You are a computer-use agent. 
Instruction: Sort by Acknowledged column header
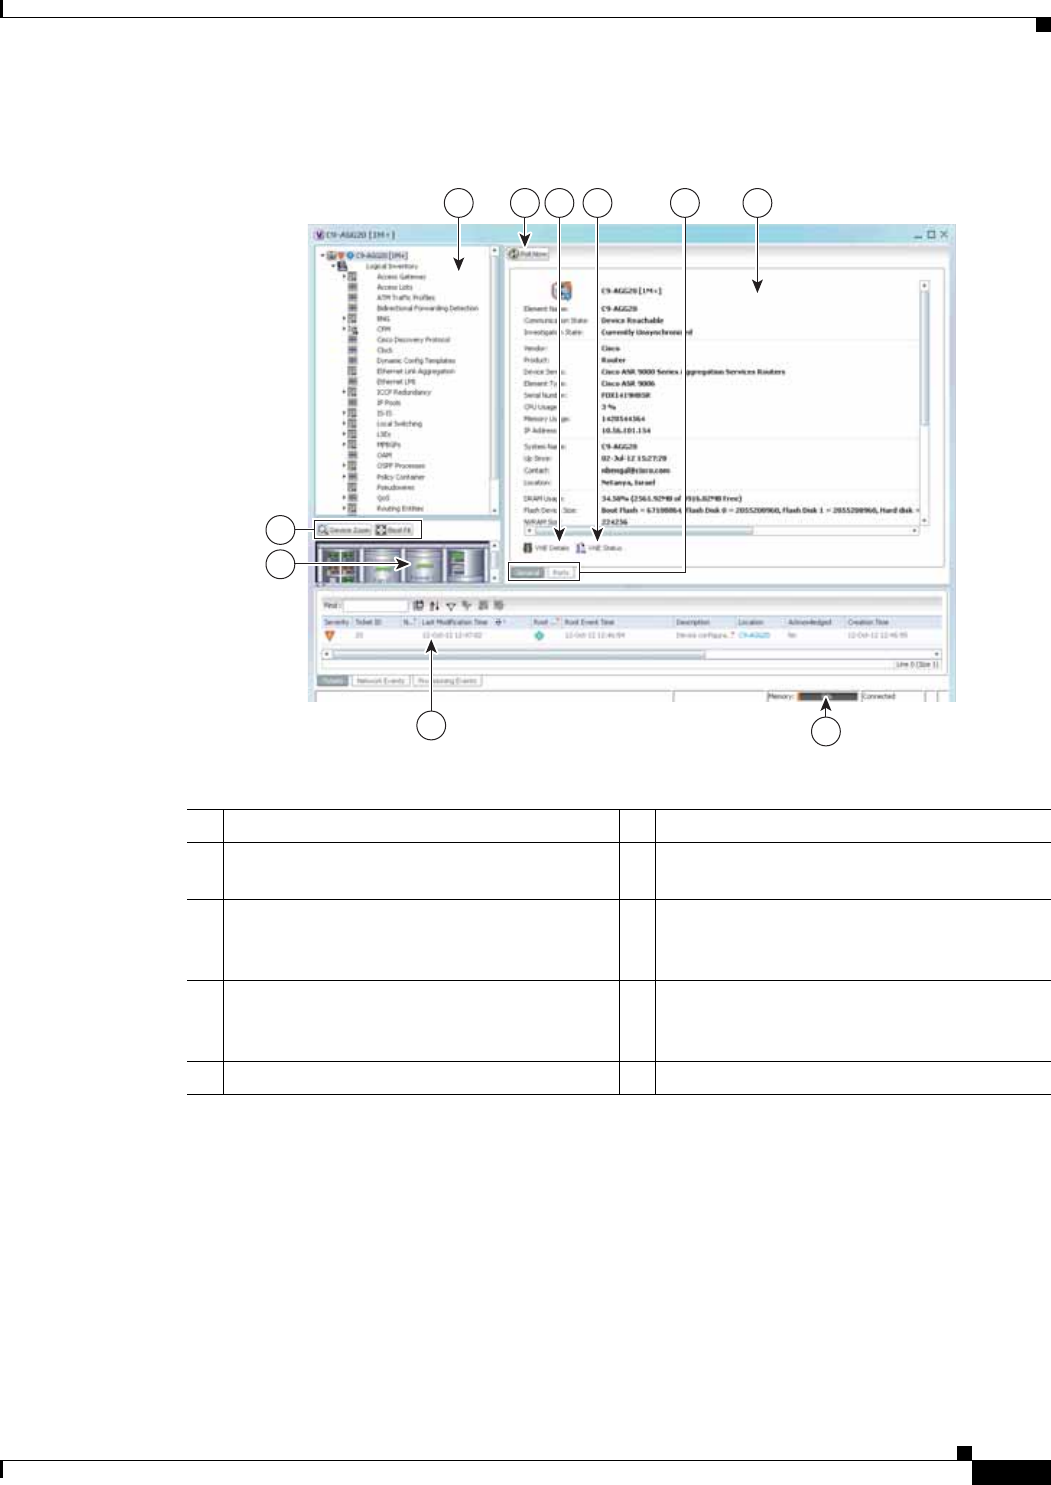(814, 622)
